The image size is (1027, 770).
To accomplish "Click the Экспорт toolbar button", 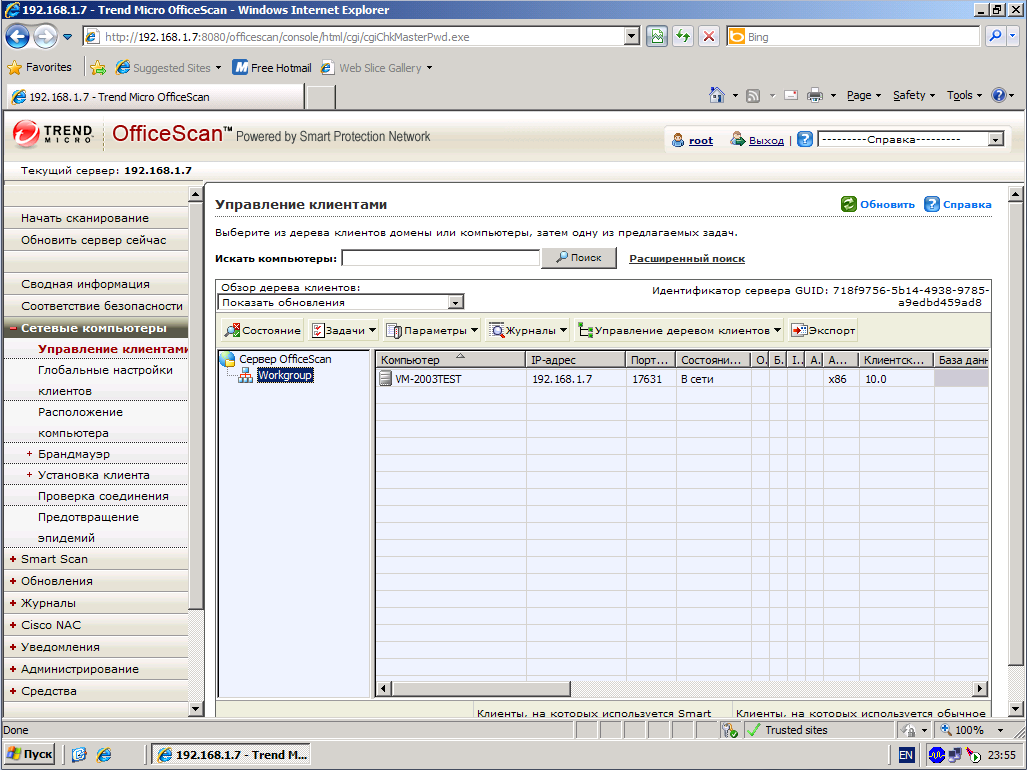I will click(824, 331).
